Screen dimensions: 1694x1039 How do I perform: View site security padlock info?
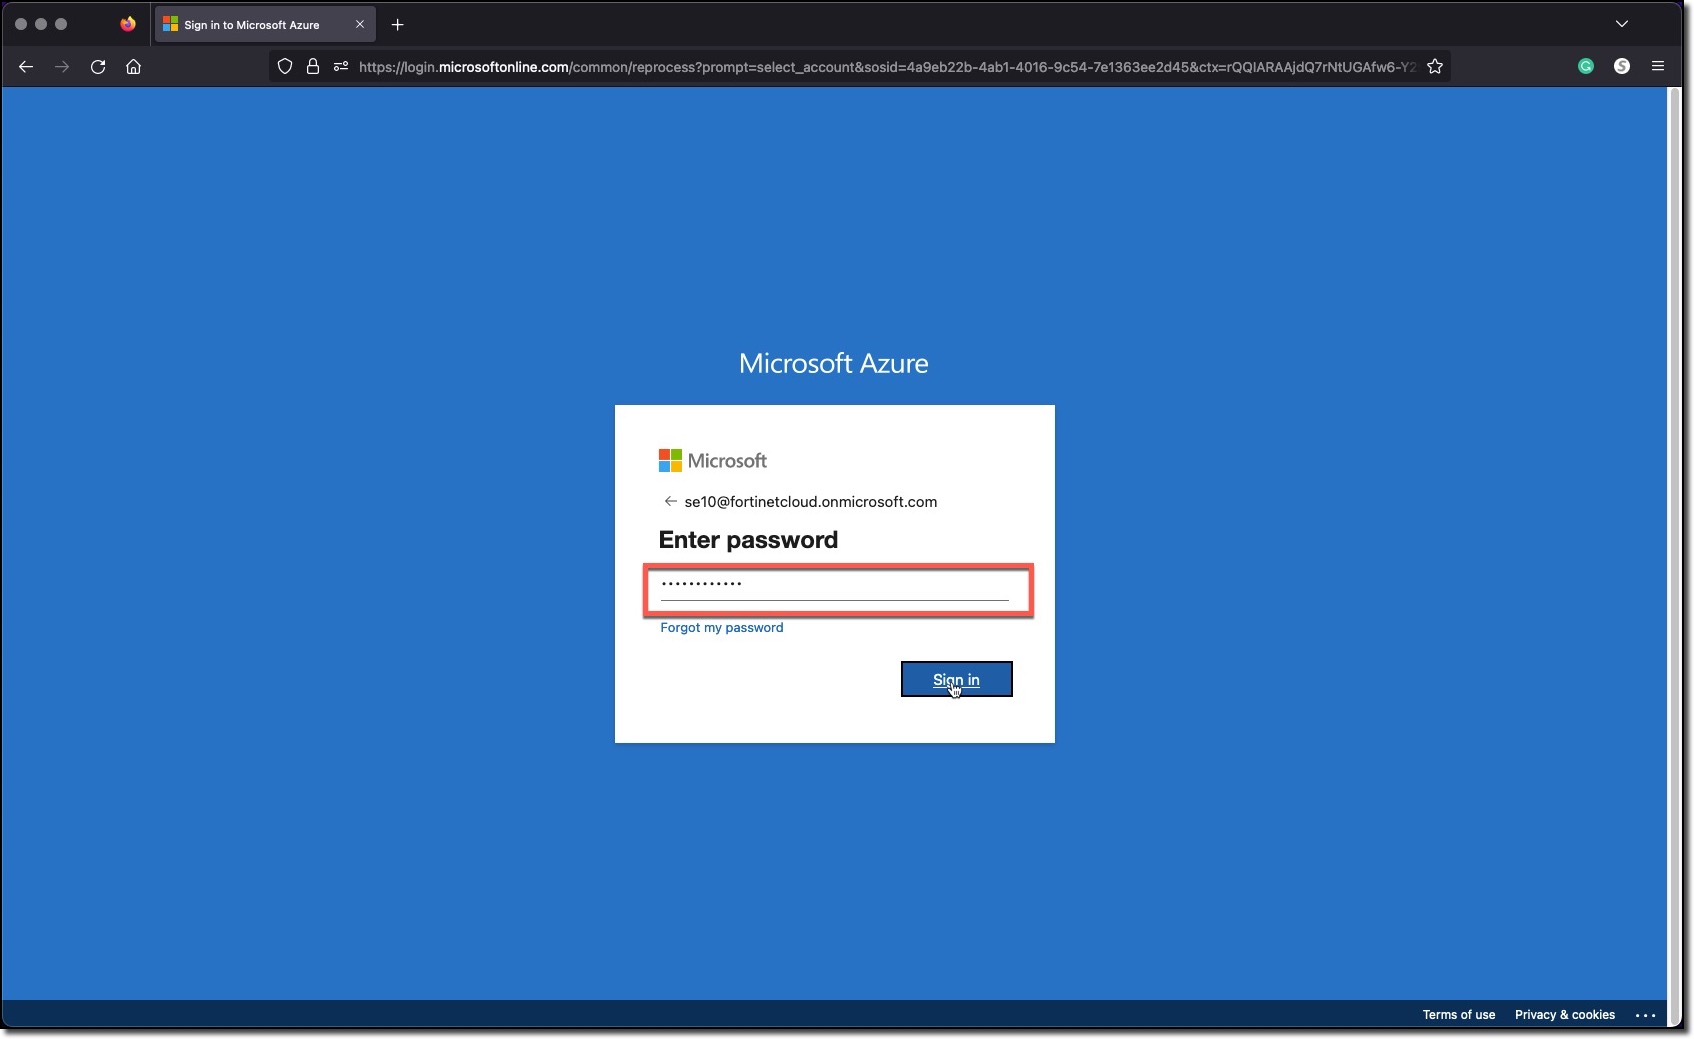pos(313,67)
